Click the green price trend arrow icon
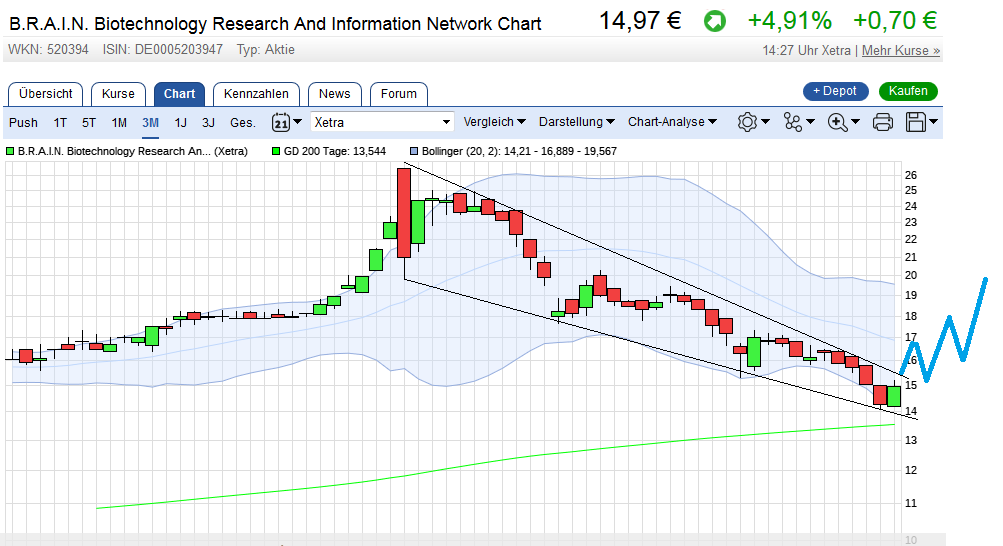This screenshot has height=546, width=1003. [715, 21]
